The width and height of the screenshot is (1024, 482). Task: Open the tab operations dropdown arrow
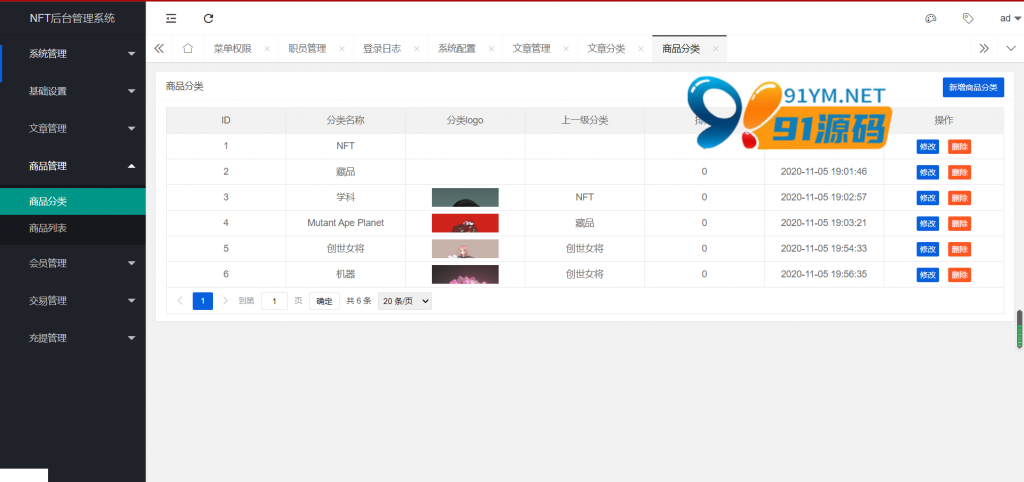pos(1011,48)
